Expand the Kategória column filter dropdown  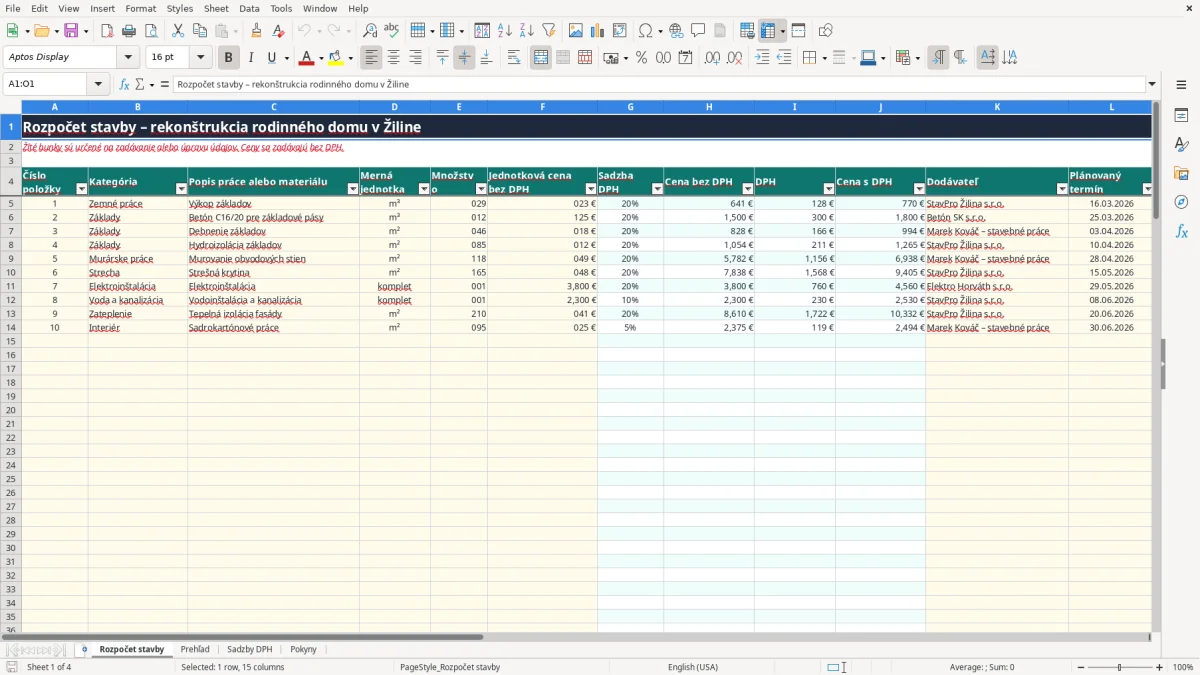coord(181,189)
